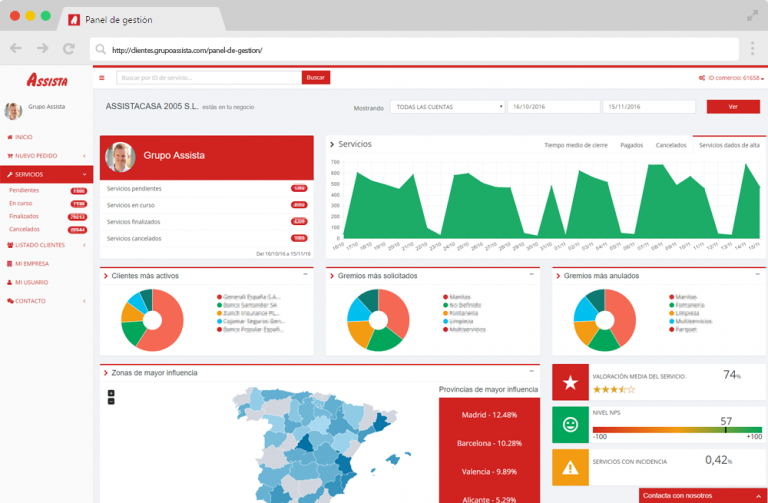
Task: Click the map zoom-in plus button
Action: pos(111,392)
